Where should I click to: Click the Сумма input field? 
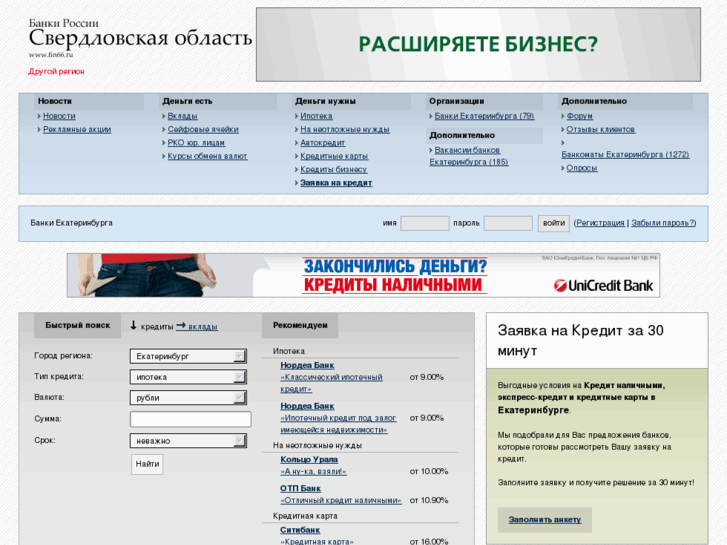click(x=191, y=419)
